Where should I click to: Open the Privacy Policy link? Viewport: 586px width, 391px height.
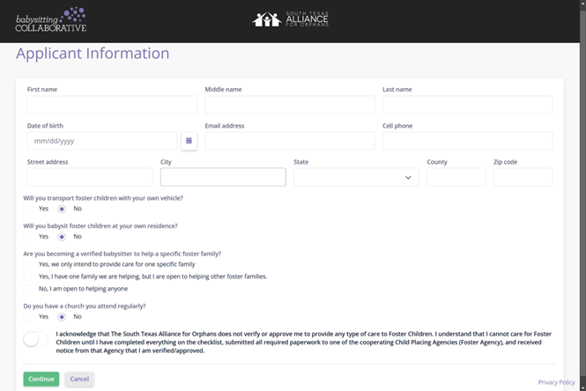click(x=556, y=382)
